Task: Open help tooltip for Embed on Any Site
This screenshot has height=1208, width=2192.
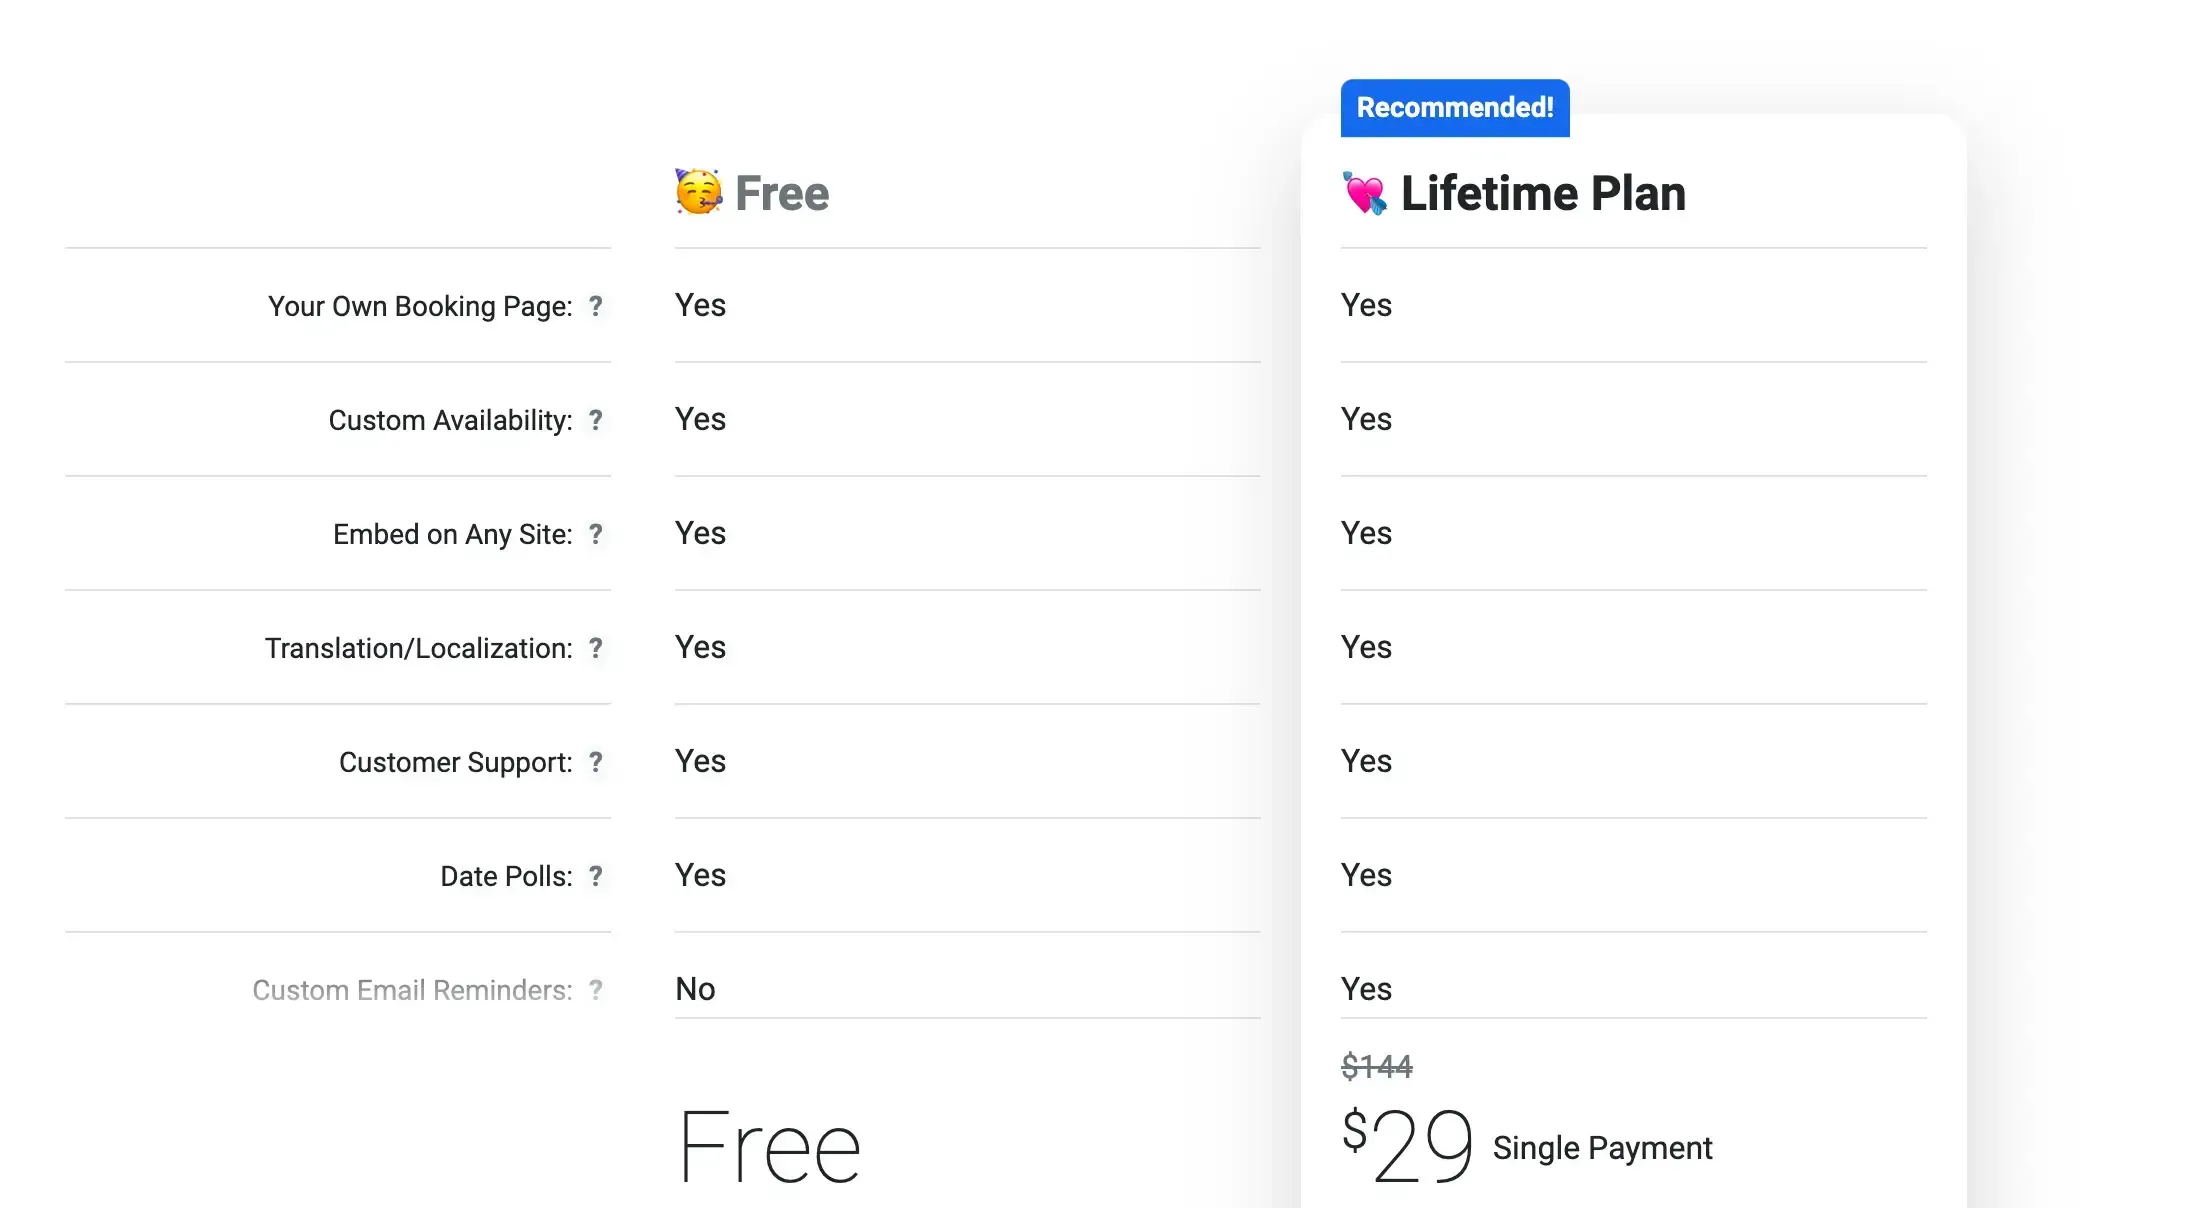Action: (597, 535)
